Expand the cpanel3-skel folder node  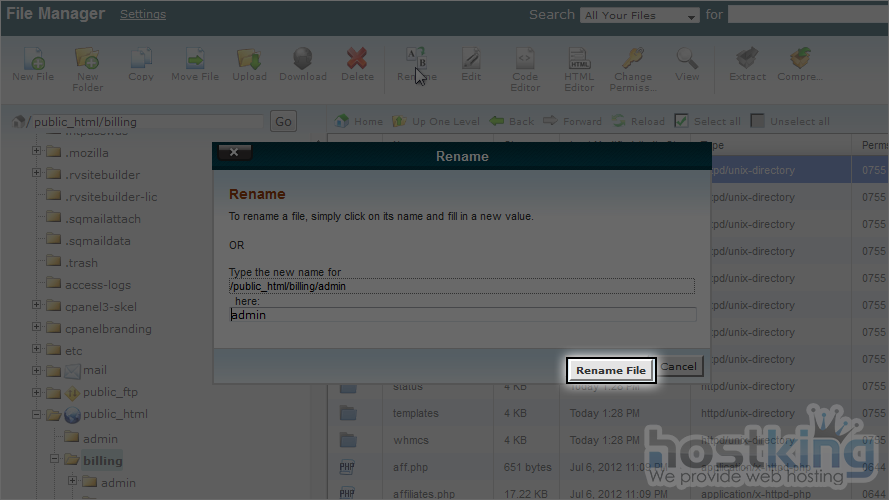[37, 306]
